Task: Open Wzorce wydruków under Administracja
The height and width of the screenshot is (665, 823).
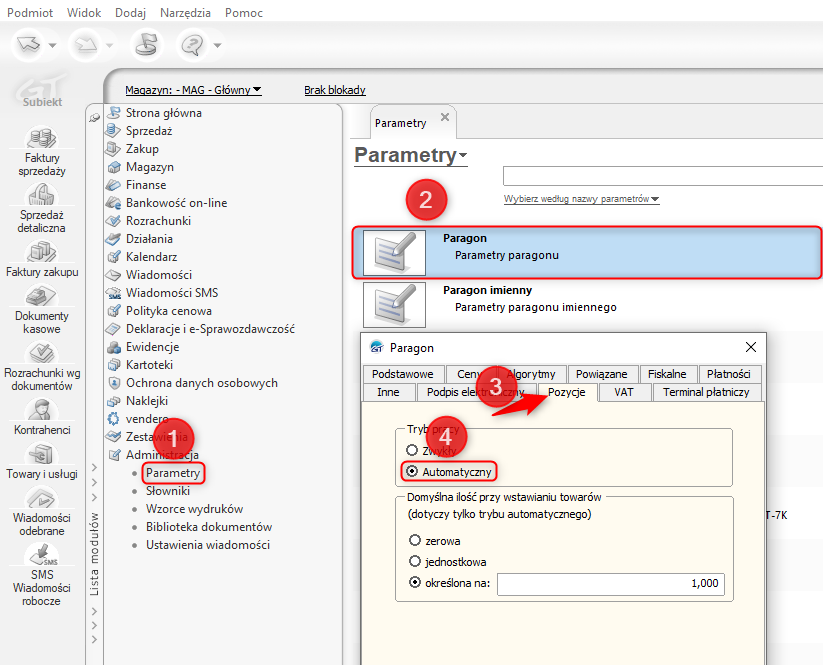Action: 195,509
